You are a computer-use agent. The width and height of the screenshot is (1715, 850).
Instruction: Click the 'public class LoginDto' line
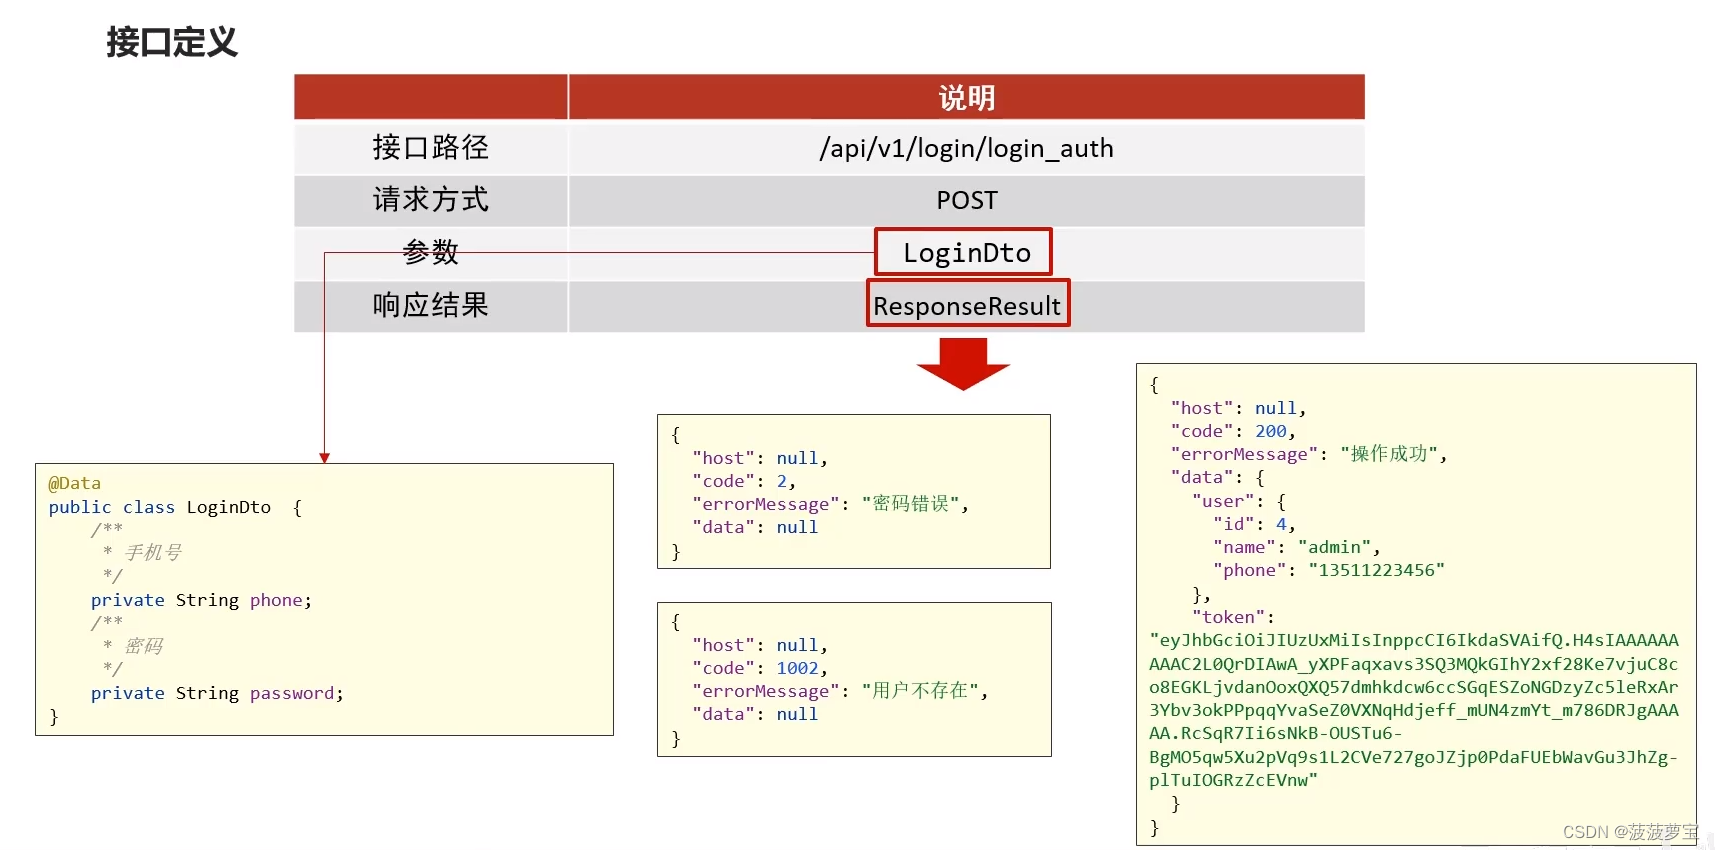(x=175, y=507)
